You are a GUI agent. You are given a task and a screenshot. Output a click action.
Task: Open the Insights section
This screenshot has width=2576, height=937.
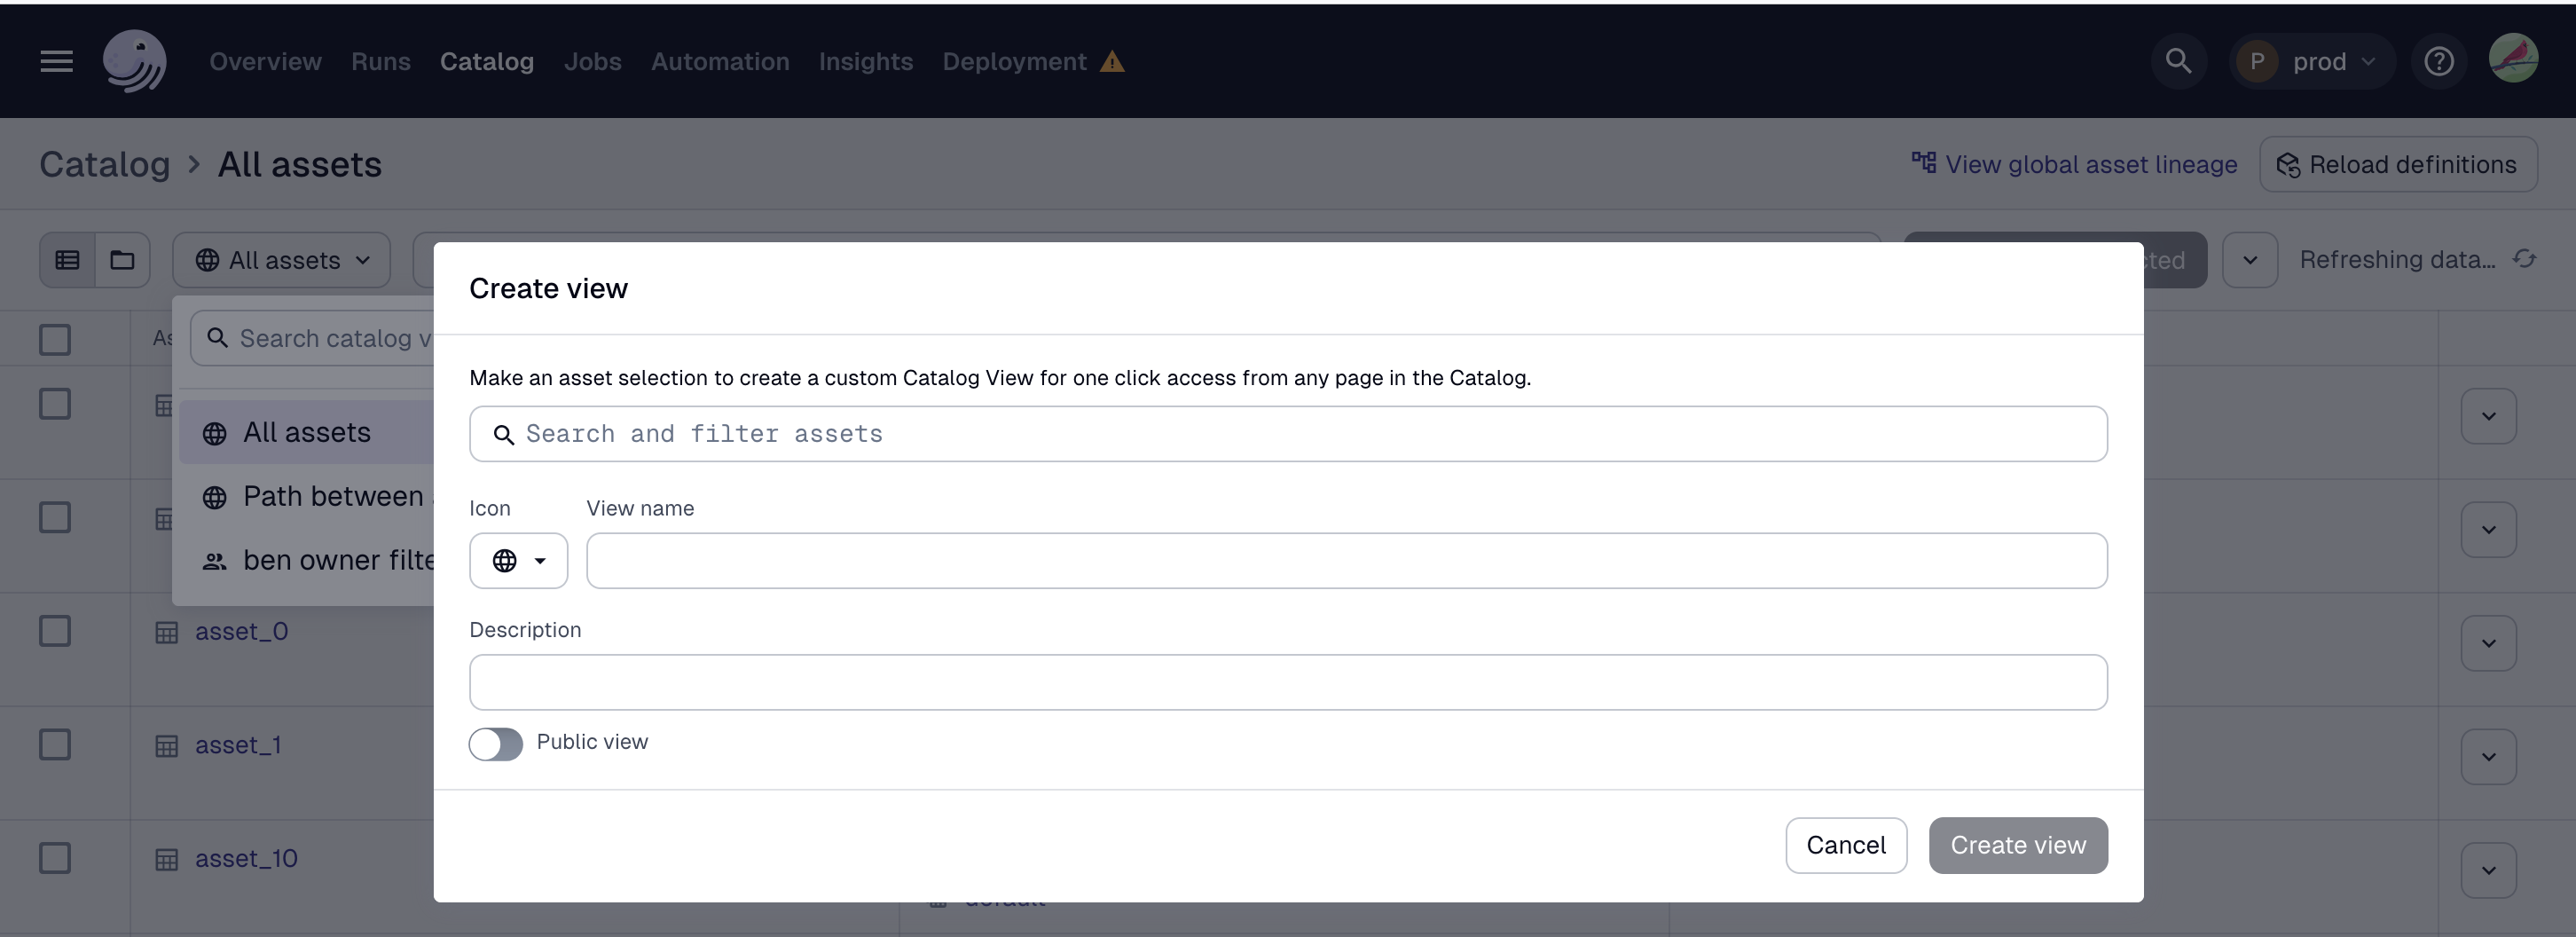tap(866, 61)
